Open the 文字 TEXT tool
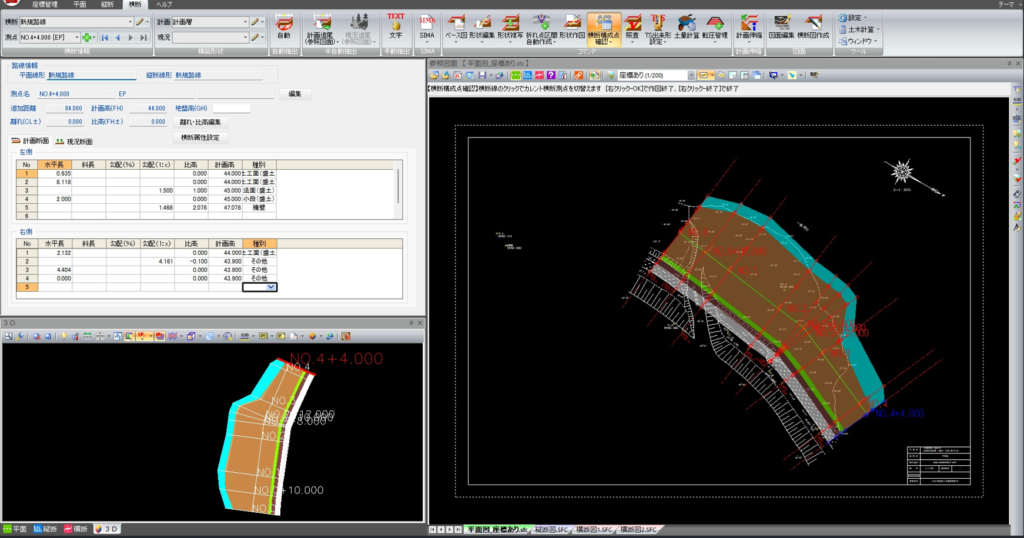This screenshot has width=1024, height=538. pyautogui.click(x=395, y=26)
